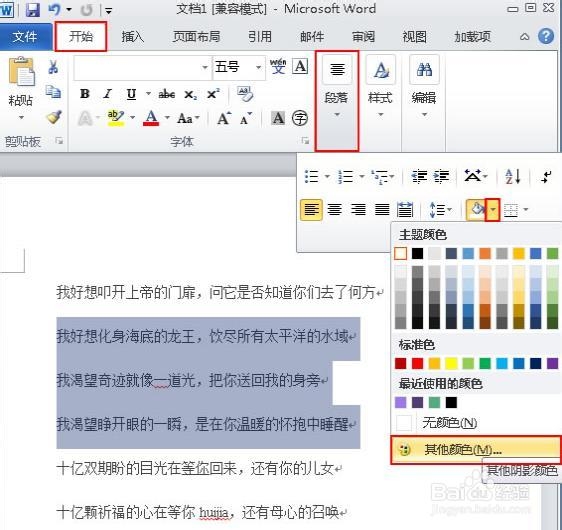Click the Format Painter brush icon
562x530 pixels.
(x=54, y=117)
